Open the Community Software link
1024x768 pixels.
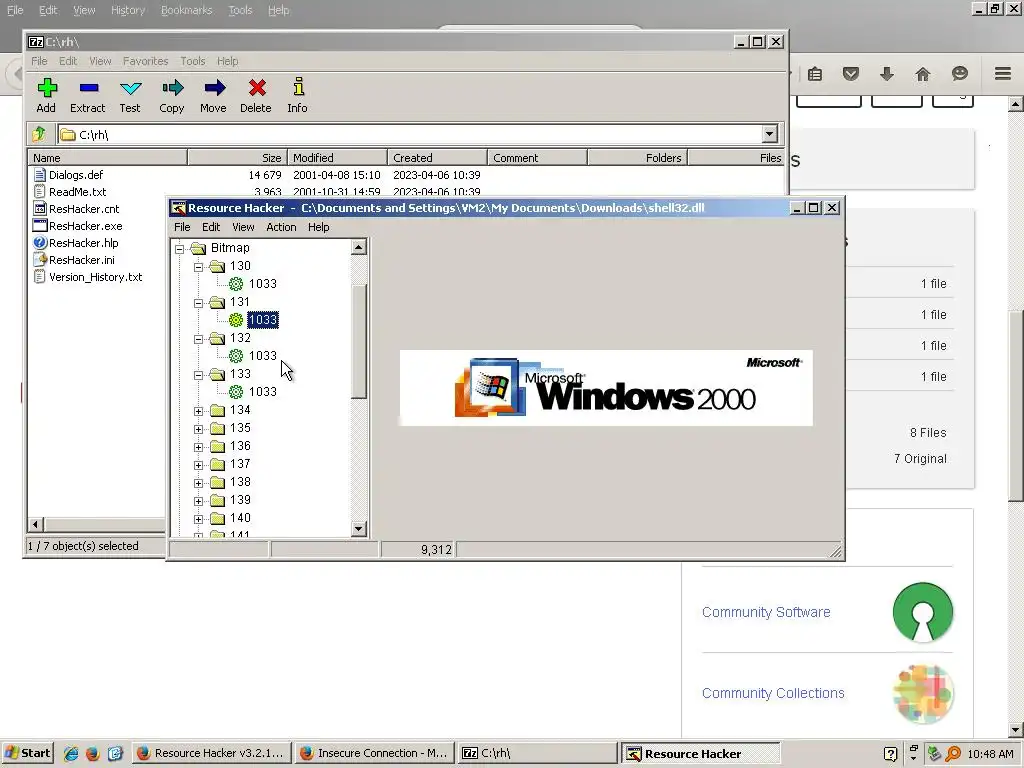click(766, 612)
